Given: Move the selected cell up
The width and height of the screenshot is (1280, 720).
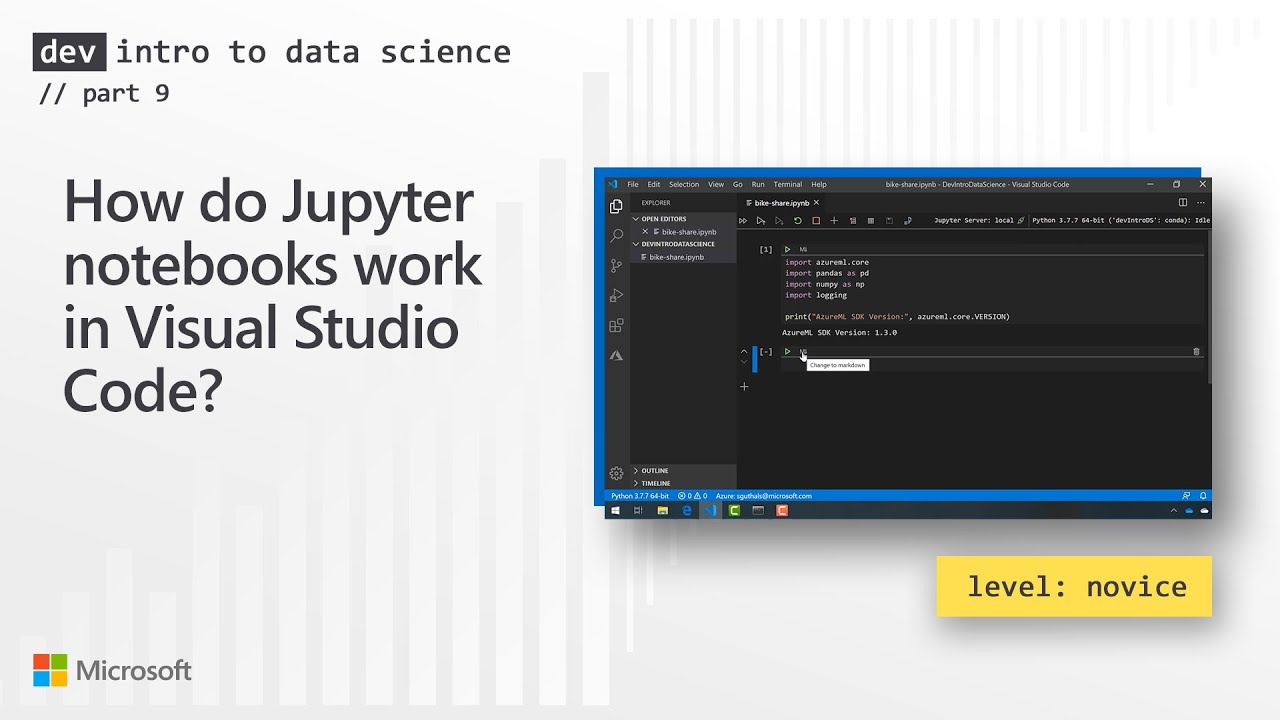Looking at the screenshot, I should pos(744,351).
